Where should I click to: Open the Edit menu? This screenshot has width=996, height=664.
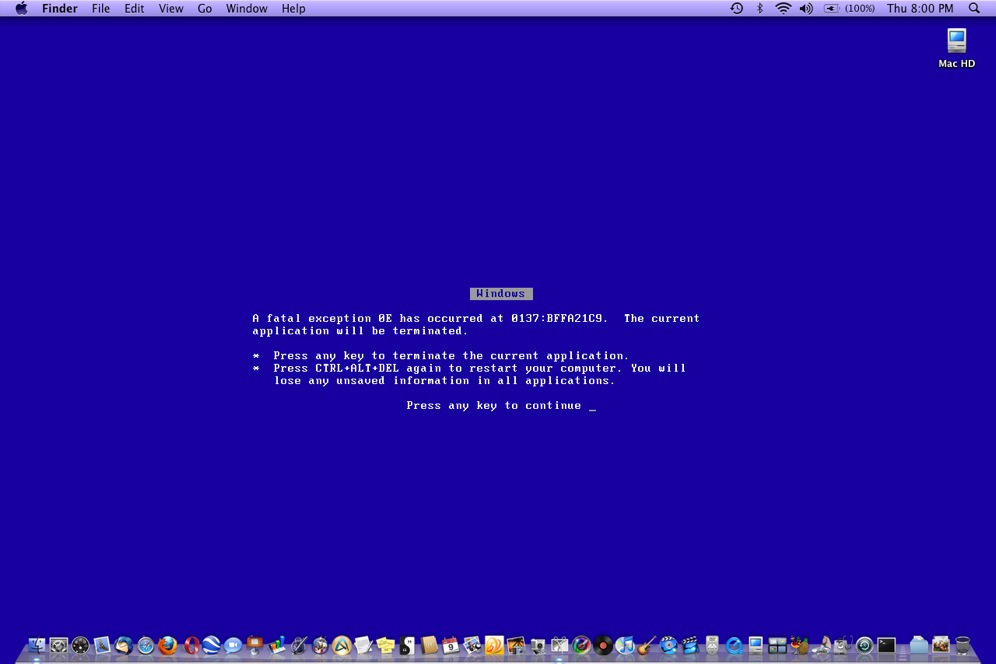coord(134,8)
